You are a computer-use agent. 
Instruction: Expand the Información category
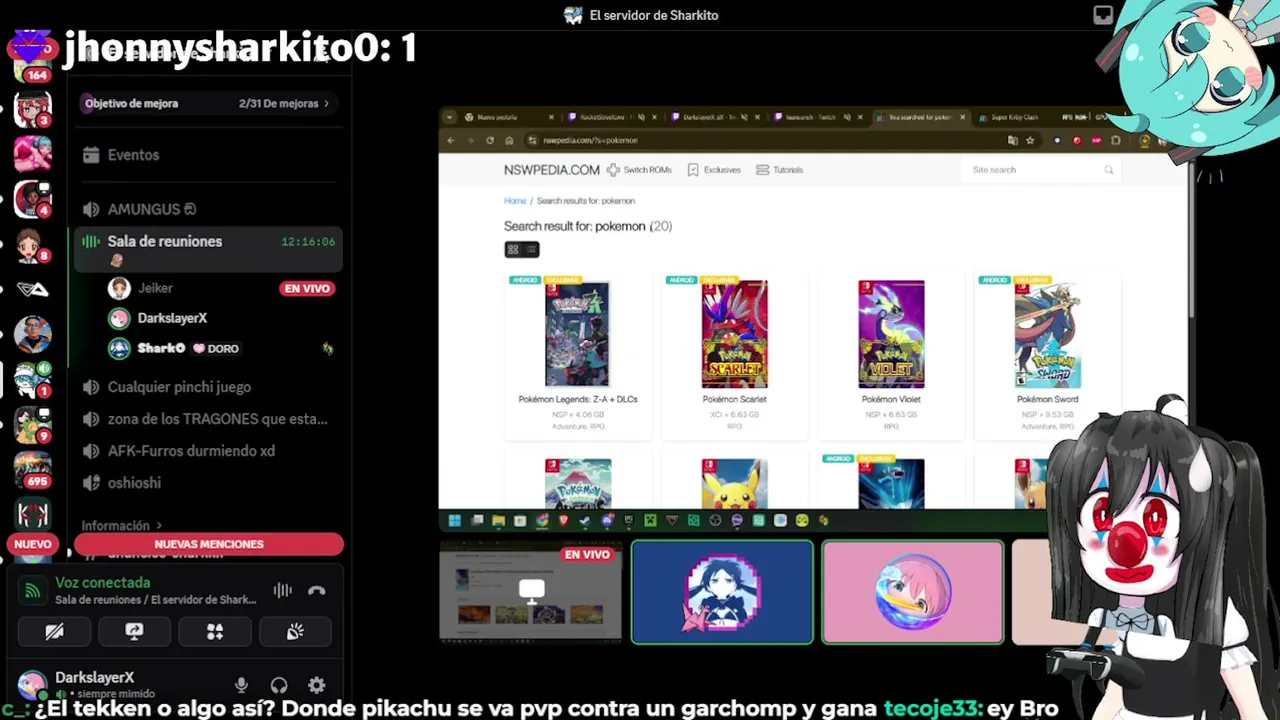(121, 526)
